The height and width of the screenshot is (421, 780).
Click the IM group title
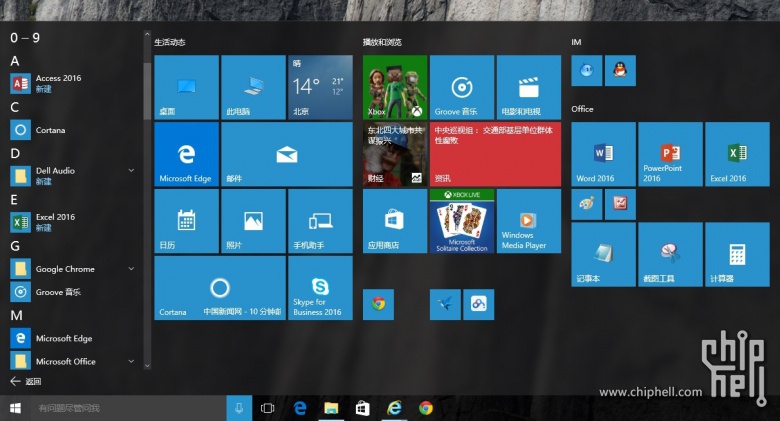[x=576, y=42]
